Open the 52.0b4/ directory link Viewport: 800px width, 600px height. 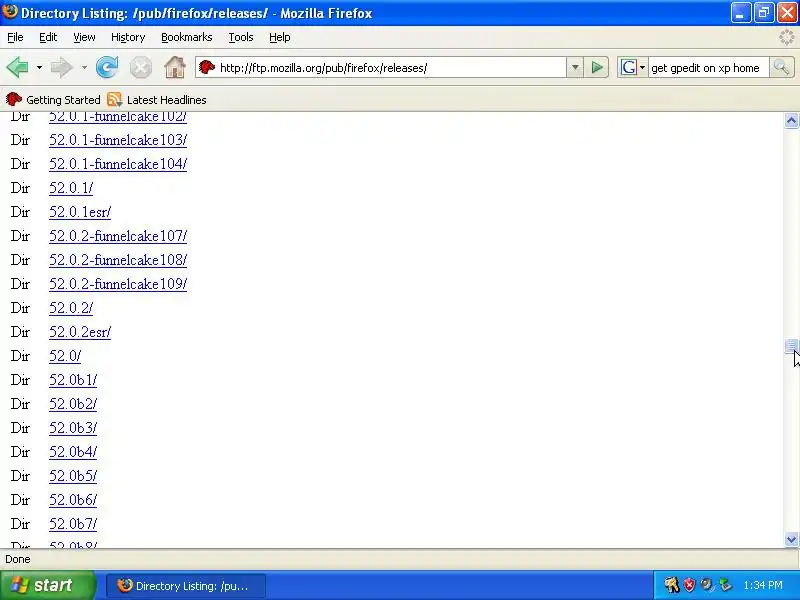click(73, 452)
